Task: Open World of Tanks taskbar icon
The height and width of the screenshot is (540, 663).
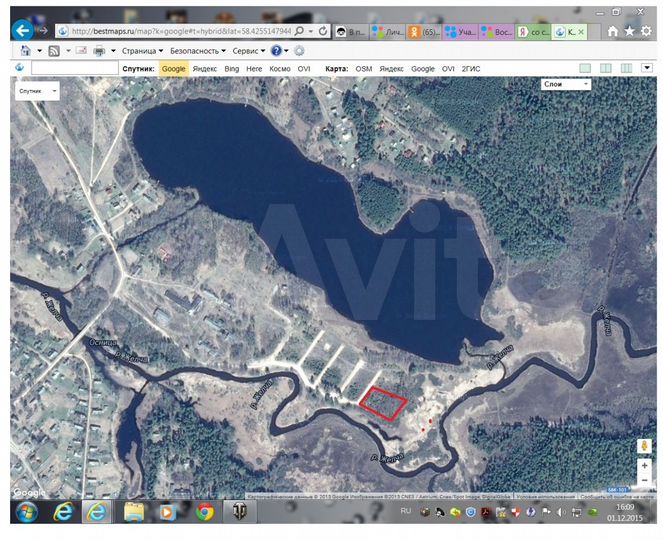Action: click(x=239, y=512)
